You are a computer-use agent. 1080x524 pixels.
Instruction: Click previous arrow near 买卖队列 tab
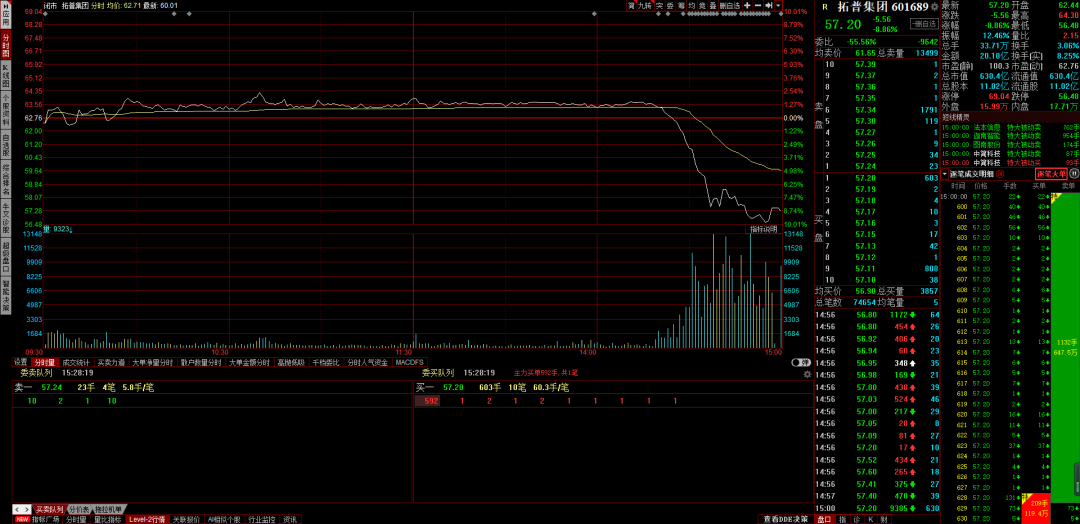[x=17, y=510]
